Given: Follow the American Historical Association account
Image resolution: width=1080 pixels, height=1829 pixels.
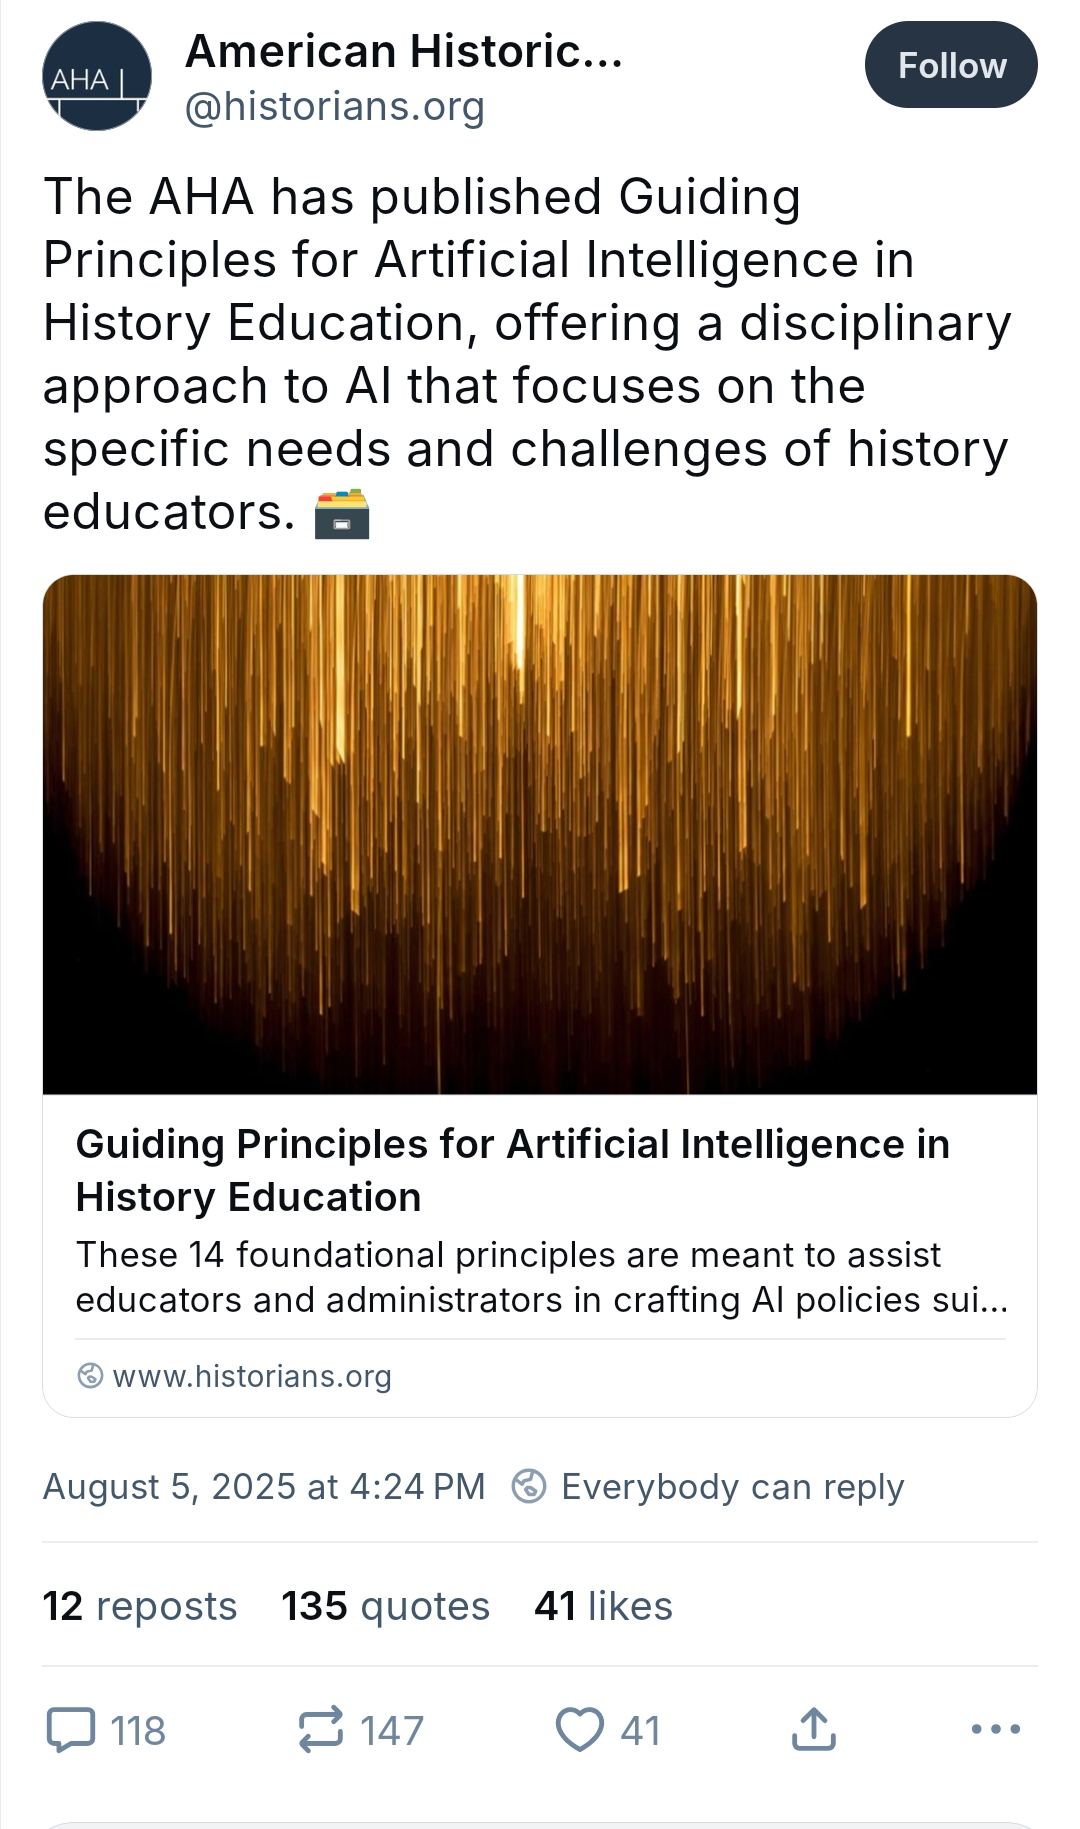Looking at the screenshot, I should 950,65.
